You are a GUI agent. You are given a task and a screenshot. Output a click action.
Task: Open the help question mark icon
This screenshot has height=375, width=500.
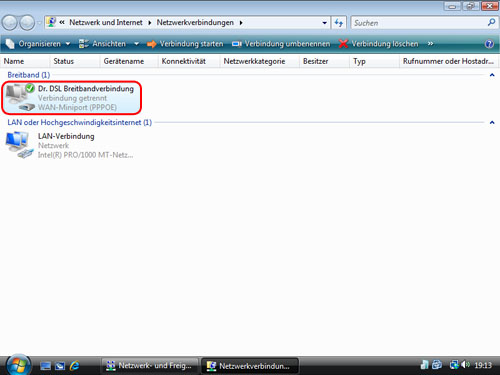(x=489, y=44)
